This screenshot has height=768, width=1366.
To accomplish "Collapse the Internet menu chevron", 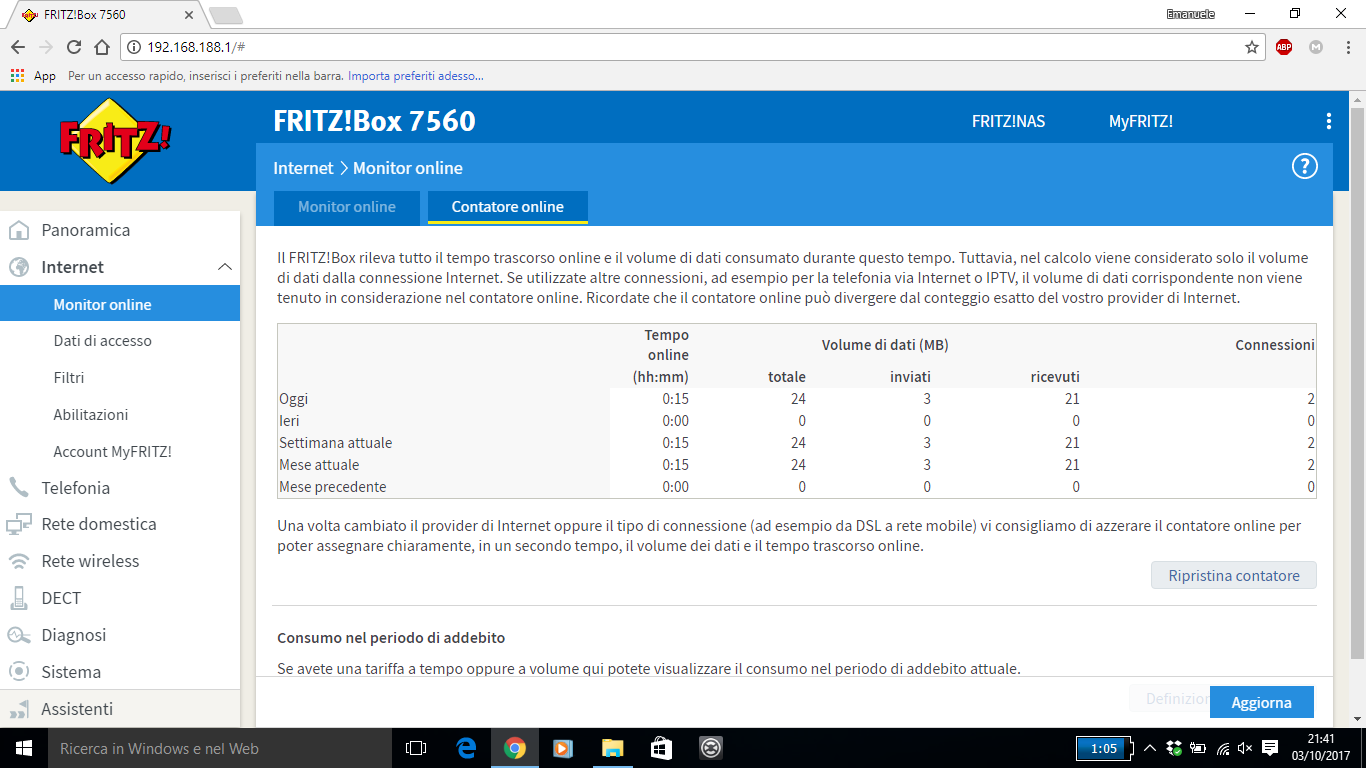I will (x=225, y=267).
